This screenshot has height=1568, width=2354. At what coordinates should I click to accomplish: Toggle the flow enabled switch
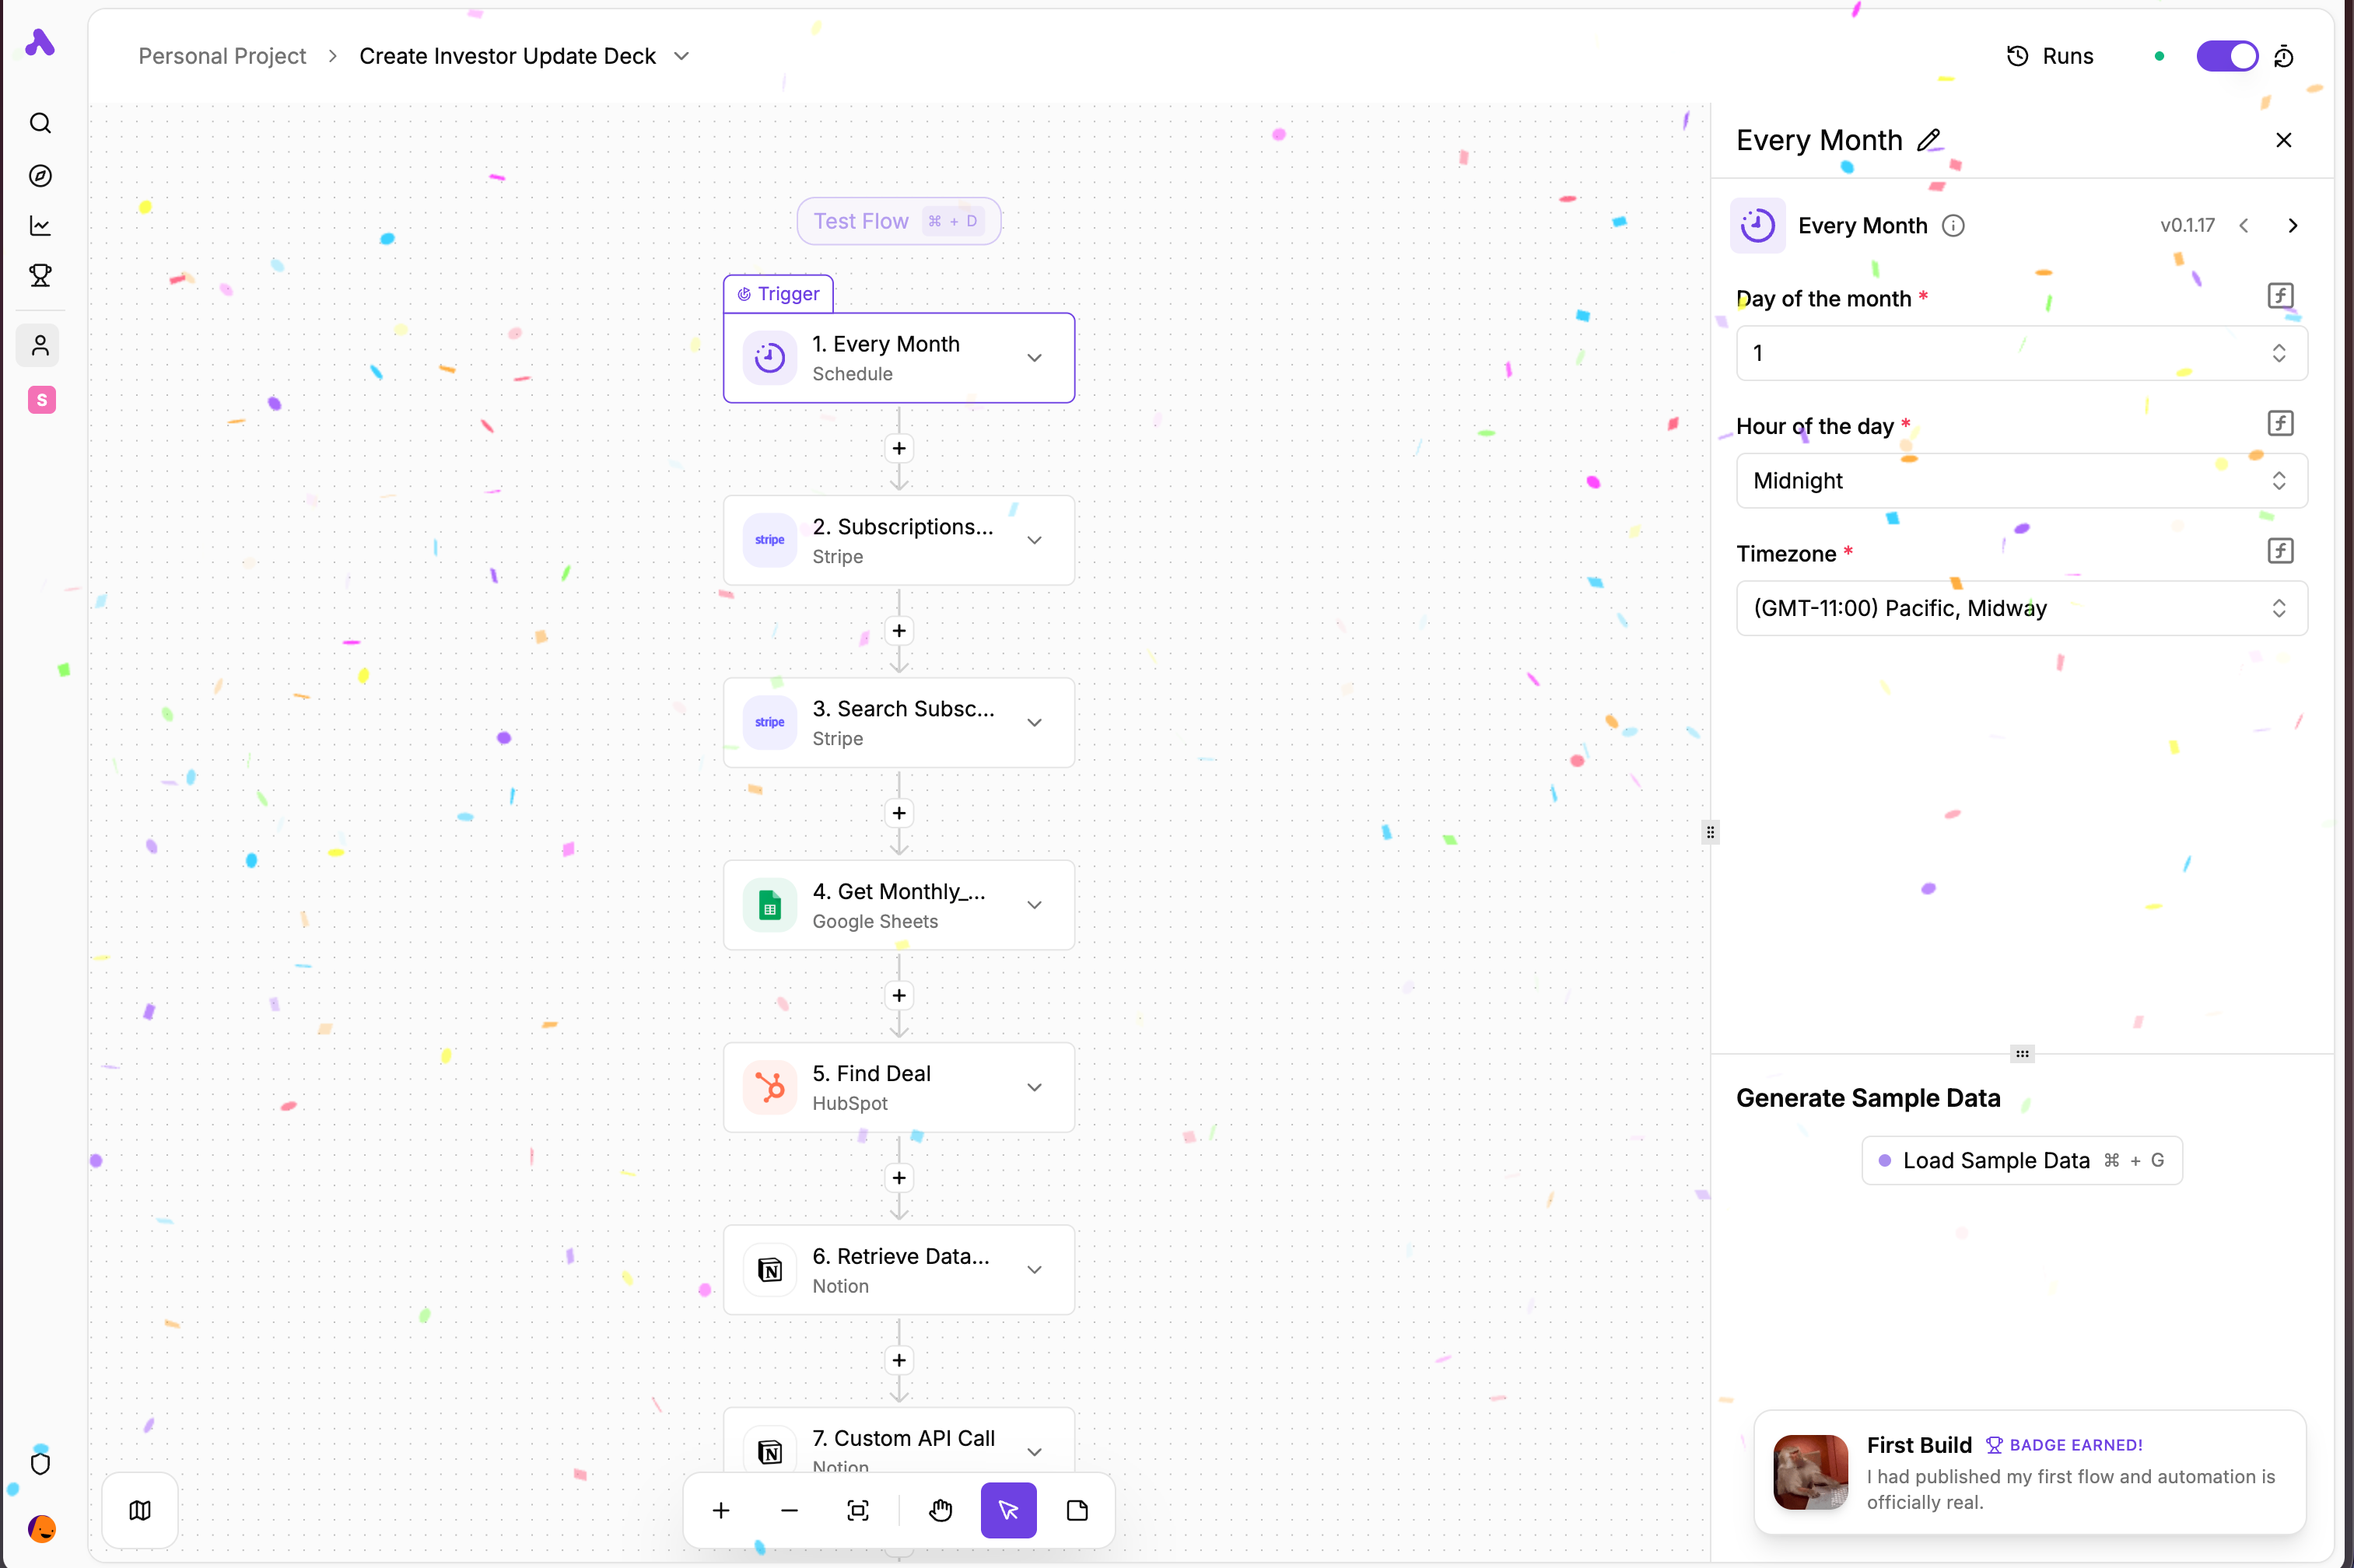pyautogui.click(x=2226, y=56)
